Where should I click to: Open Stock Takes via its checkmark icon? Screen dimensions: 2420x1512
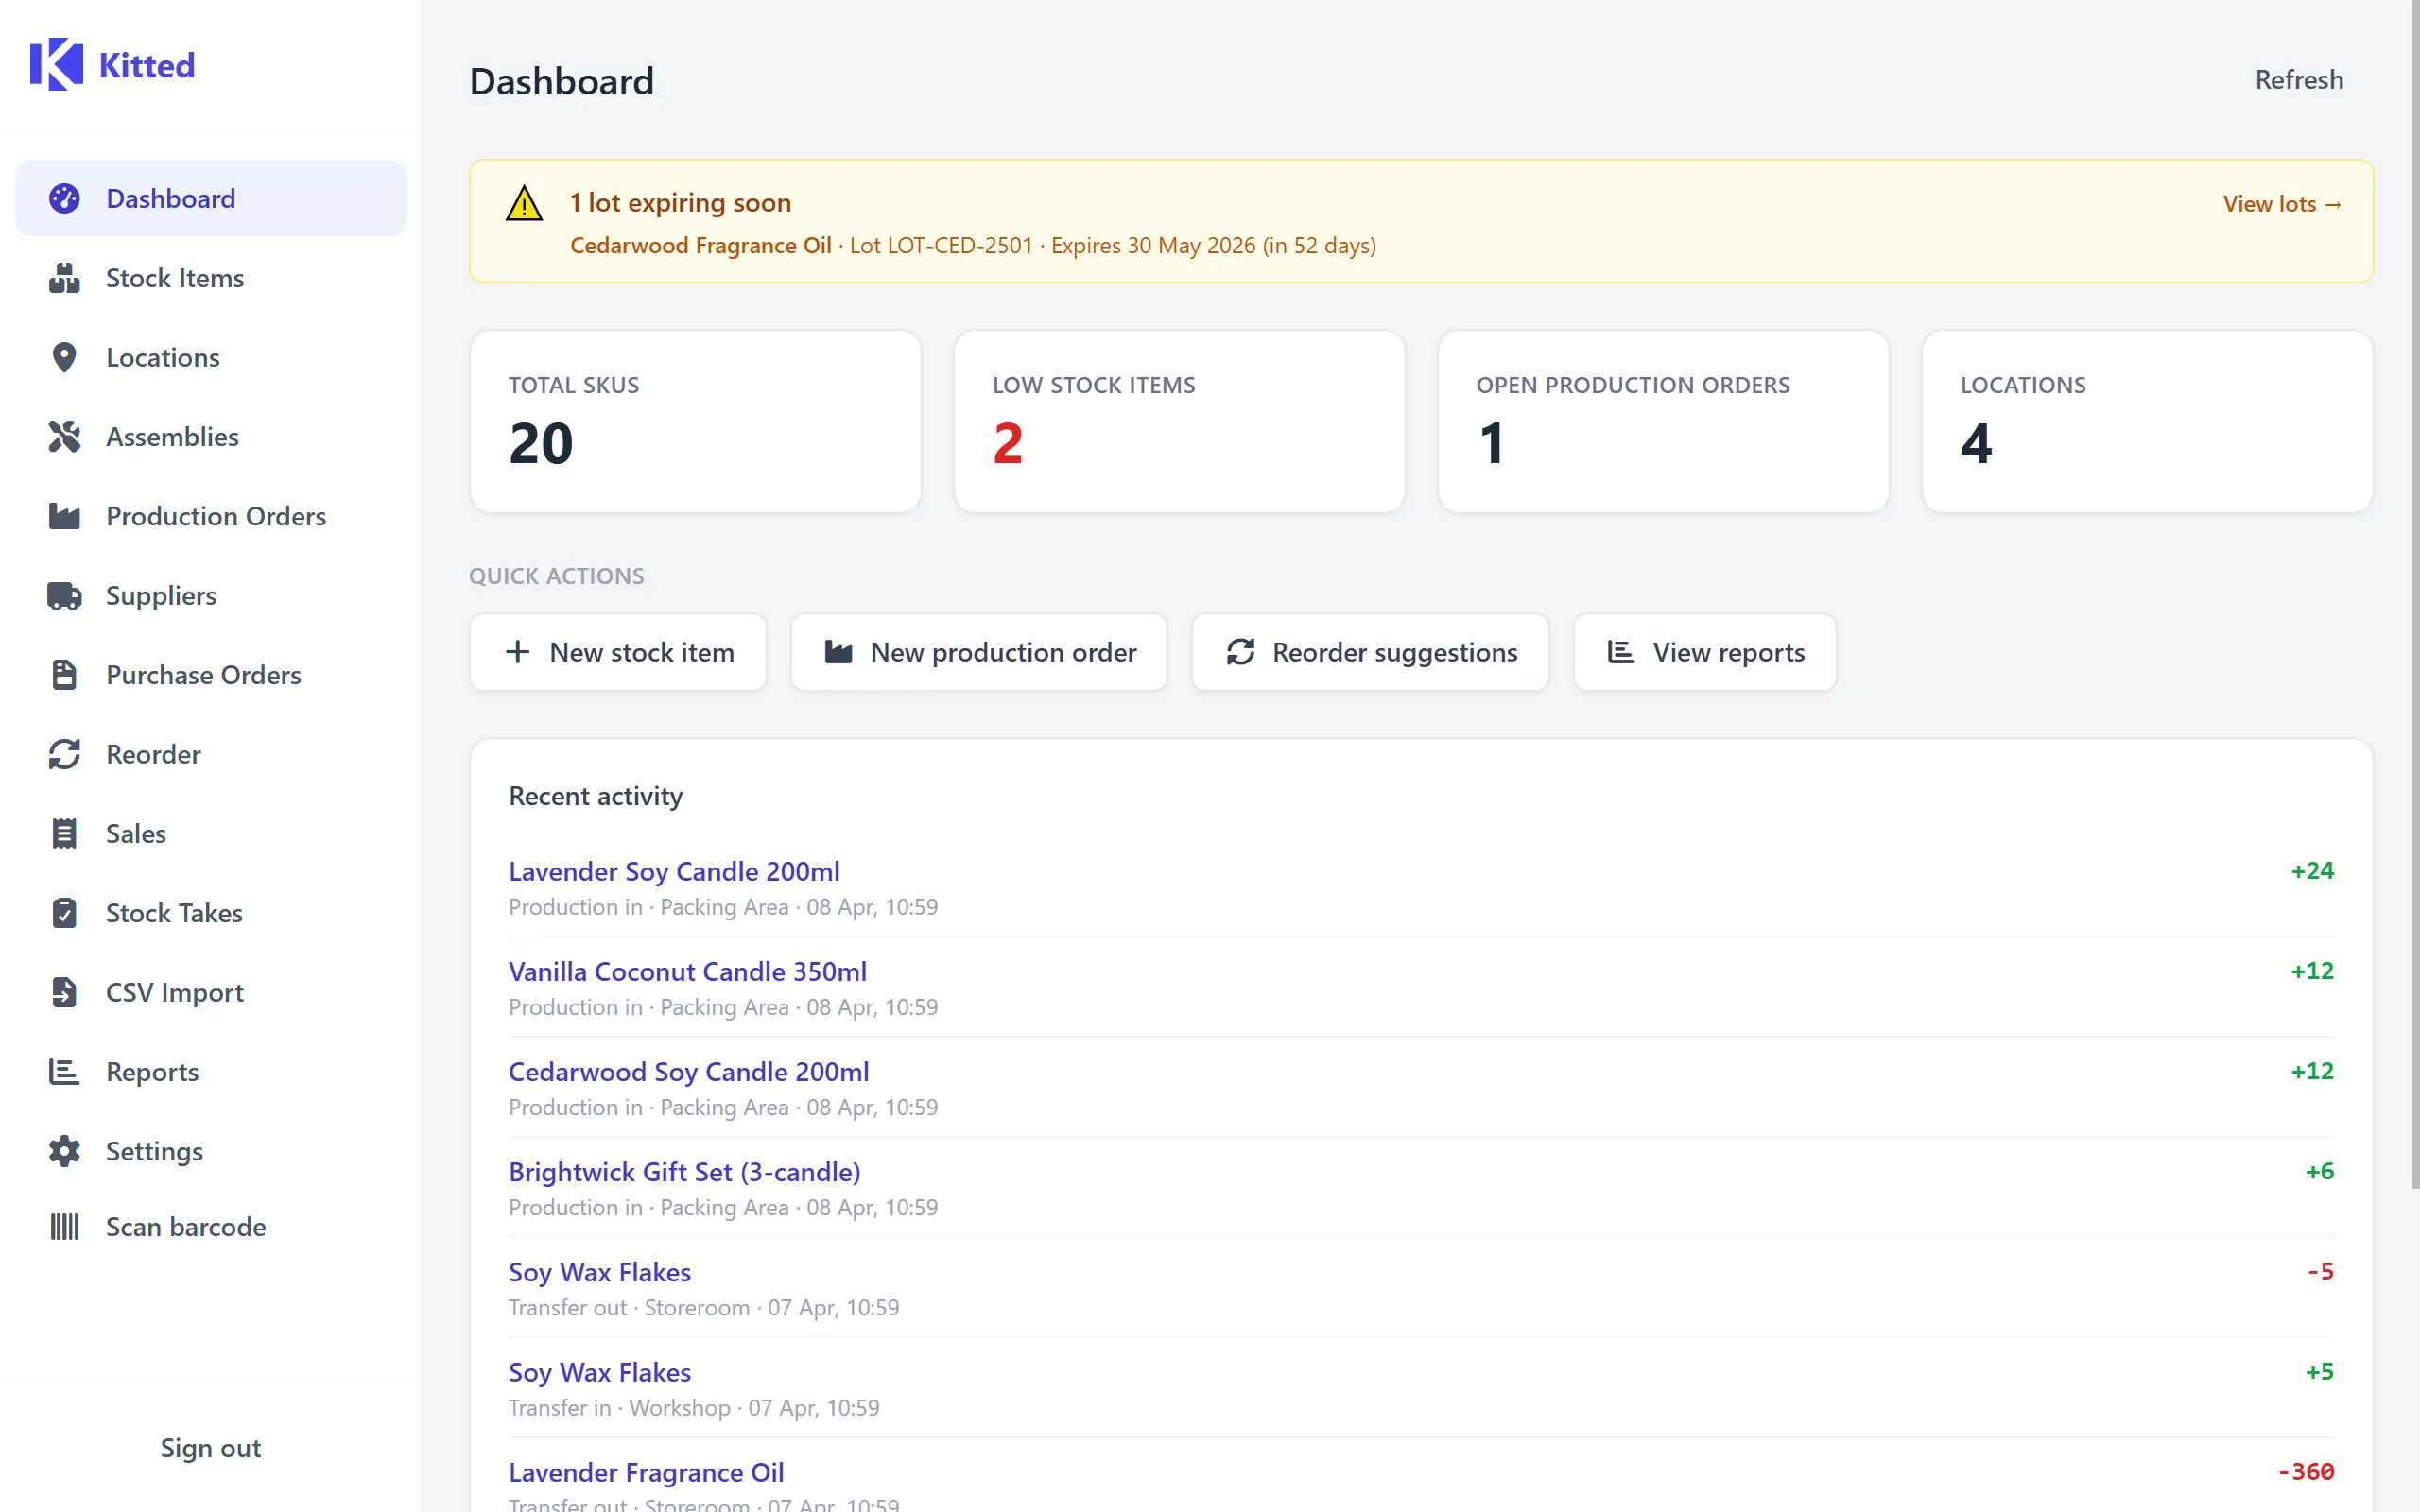point(65,913)
